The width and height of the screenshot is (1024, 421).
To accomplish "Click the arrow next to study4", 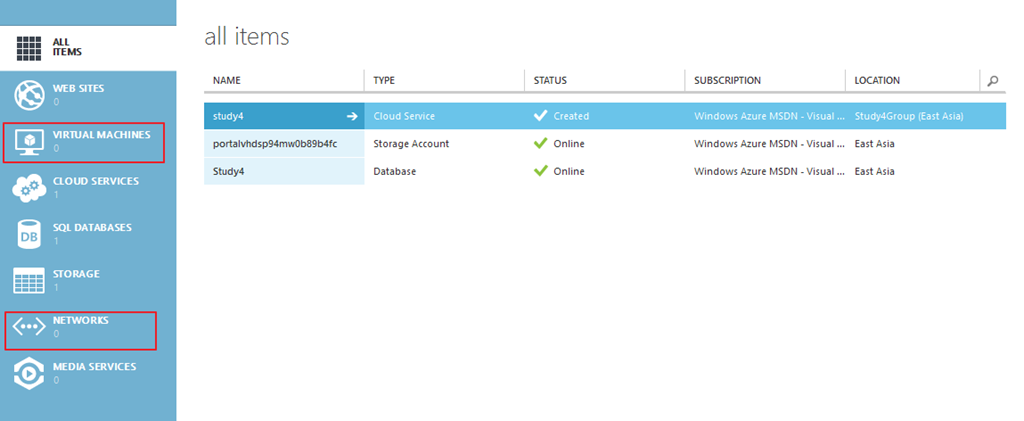I will pos(352,116).
